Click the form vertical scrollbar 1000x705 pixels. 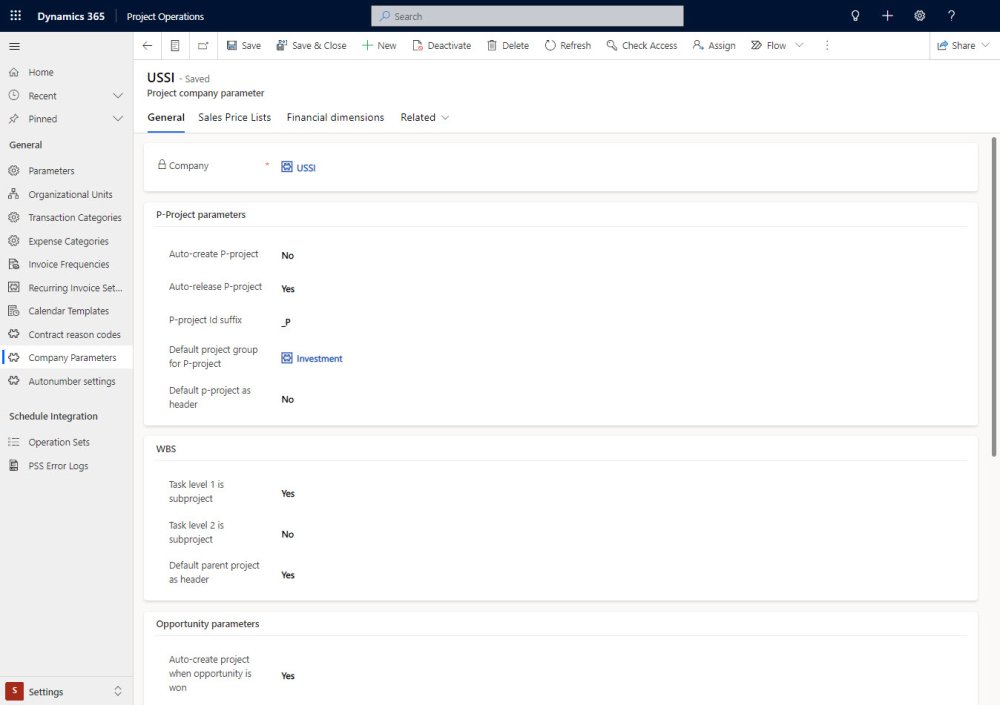[993, 297]
